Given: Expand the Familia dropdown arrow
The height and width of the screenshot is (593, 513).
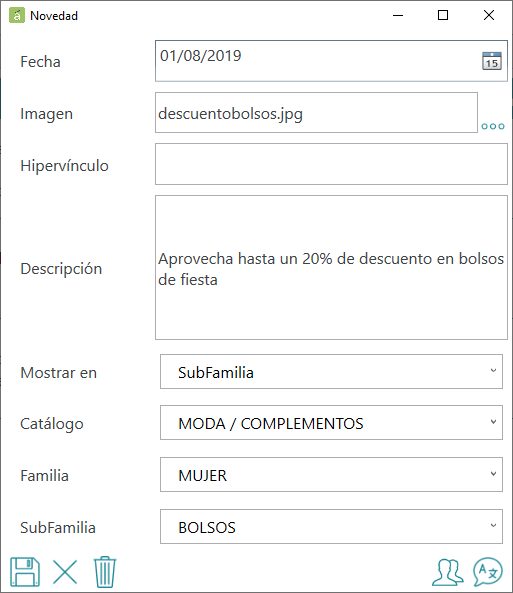Looking at the screenshot, I should pyautogui.click(x=493, y=474).
